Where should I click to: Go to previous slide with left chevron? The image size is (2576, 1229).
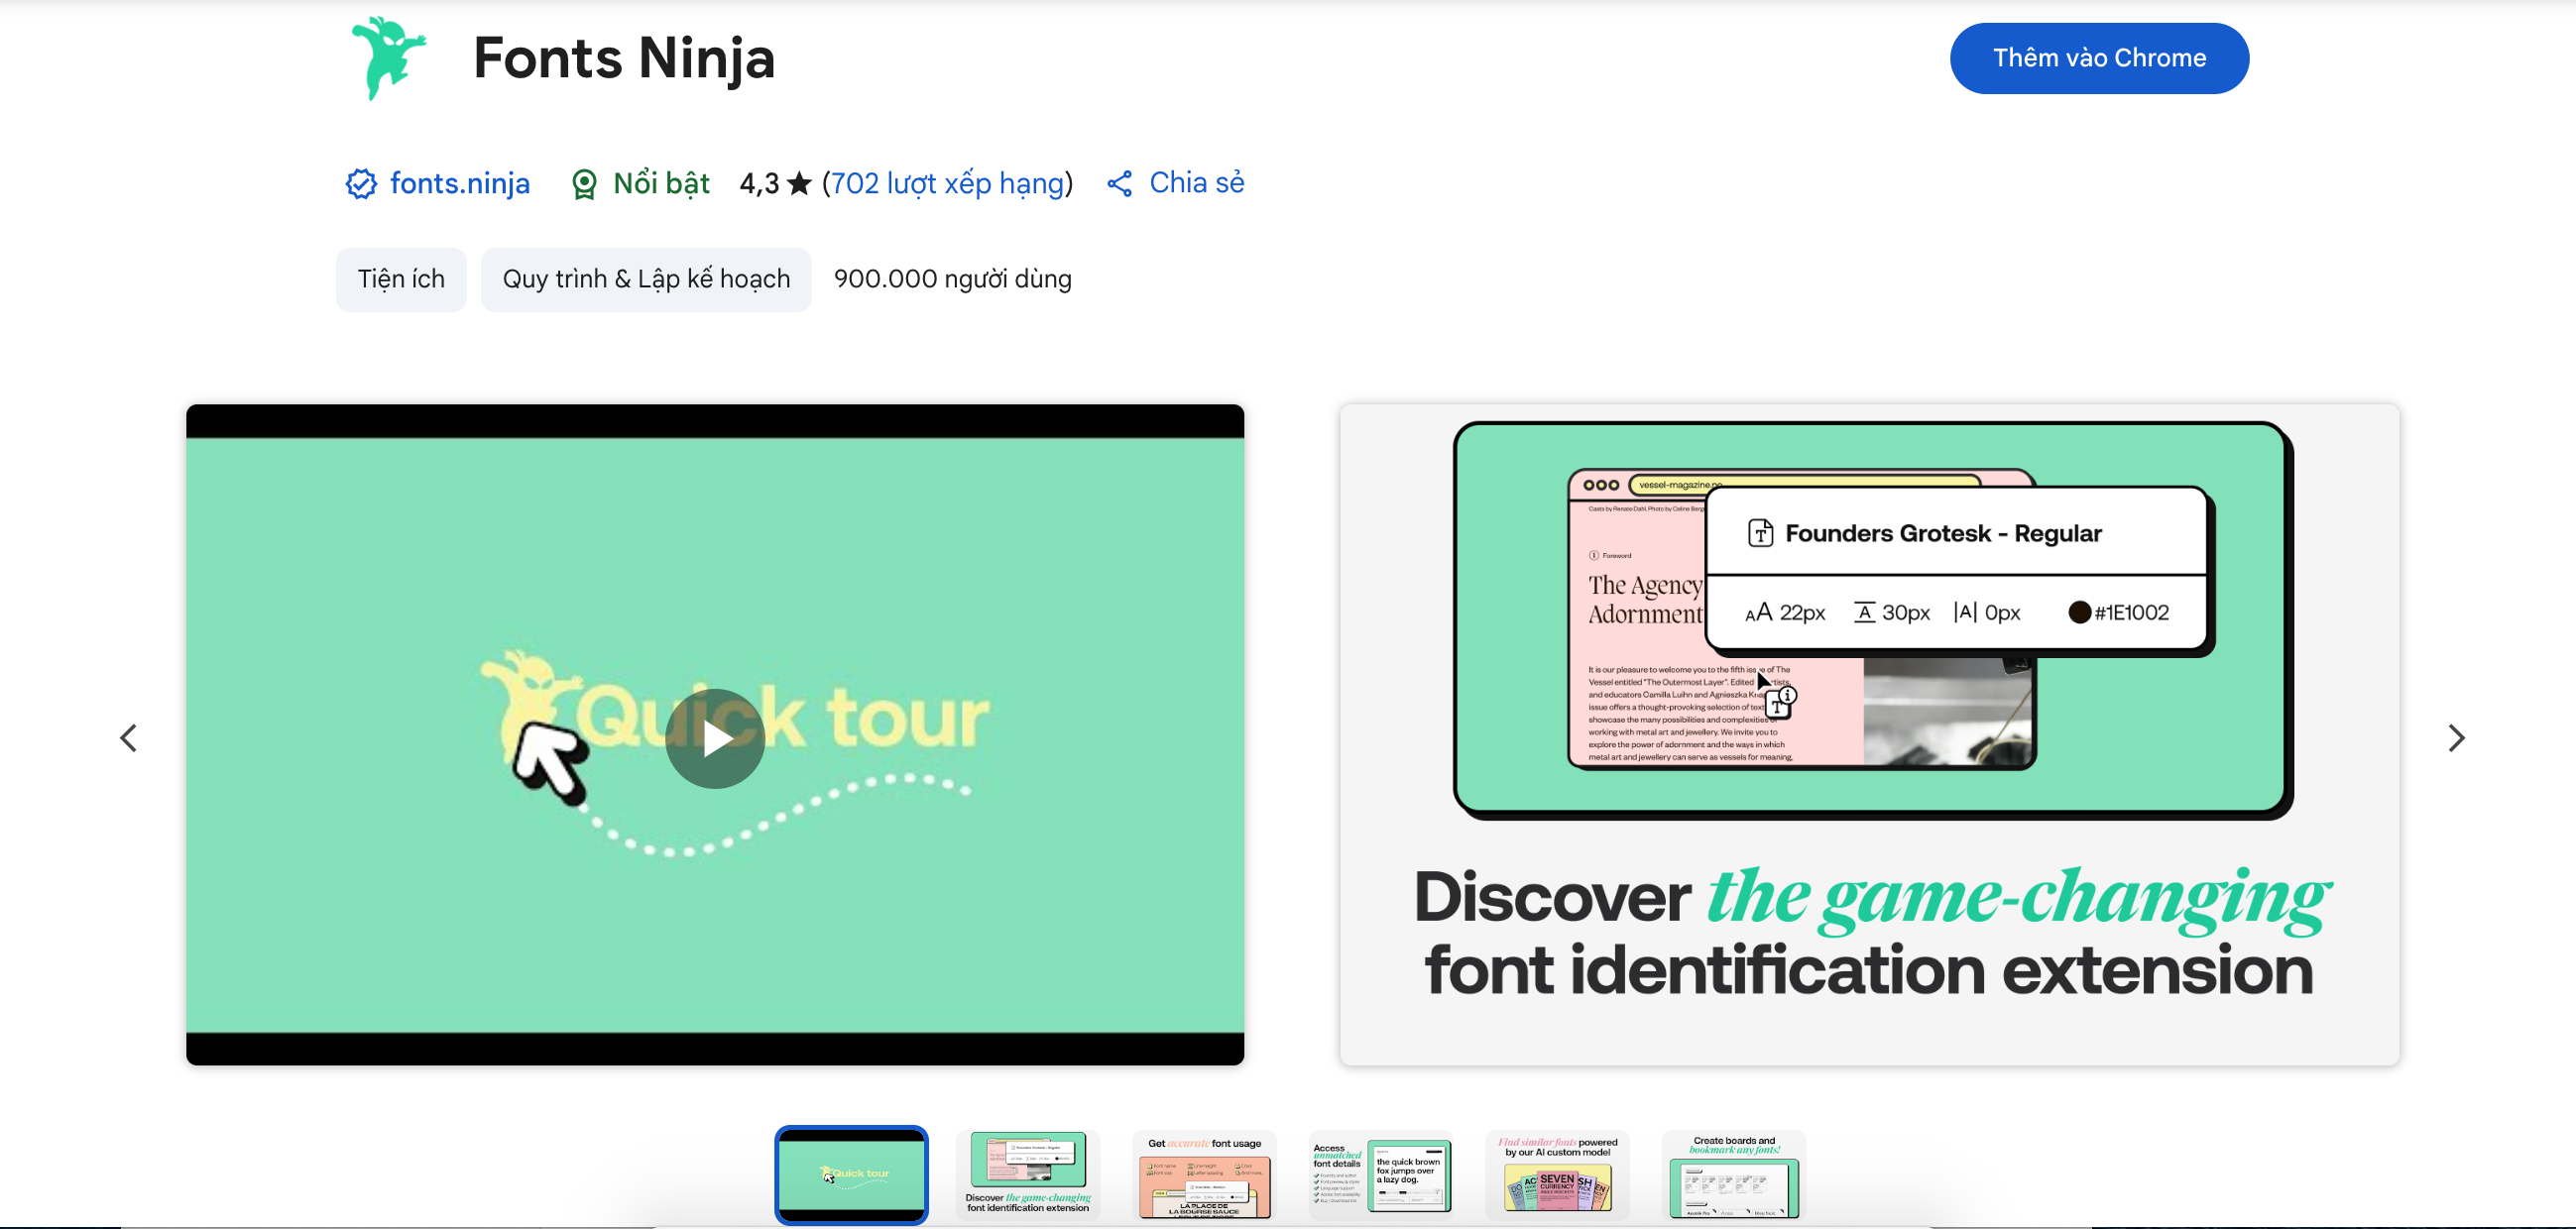coord(129,738)
